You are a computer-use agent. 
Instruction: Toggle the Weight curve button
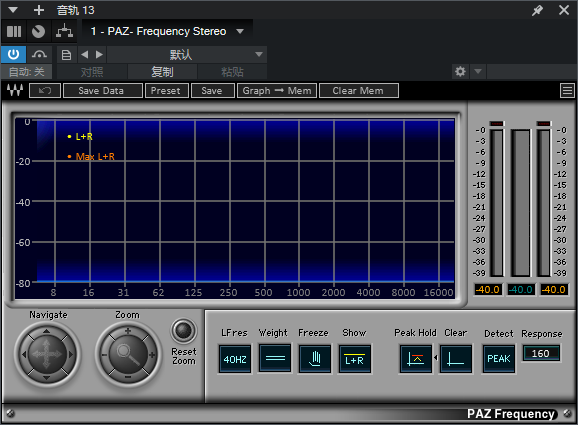275,358
